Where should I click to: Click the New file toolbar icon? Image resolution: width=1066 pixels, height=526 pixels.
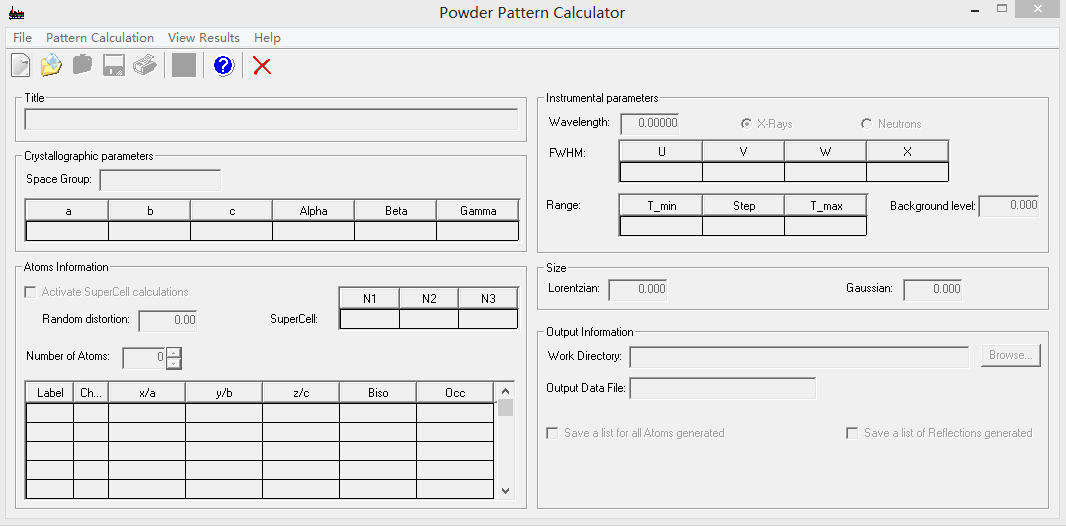tap(20, 66)
